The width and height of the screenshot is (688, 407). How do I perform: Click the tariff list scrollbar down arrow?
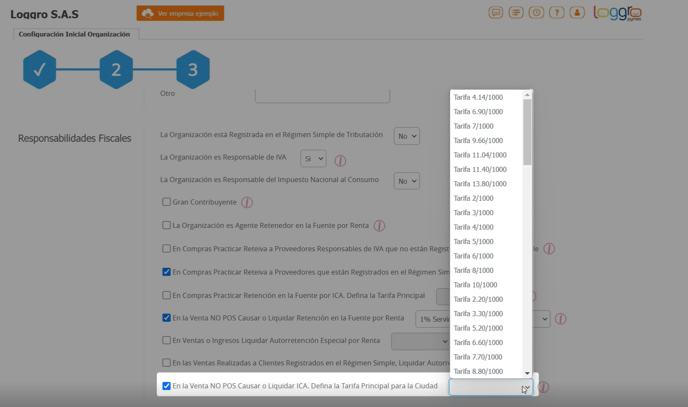pos(527,373)
